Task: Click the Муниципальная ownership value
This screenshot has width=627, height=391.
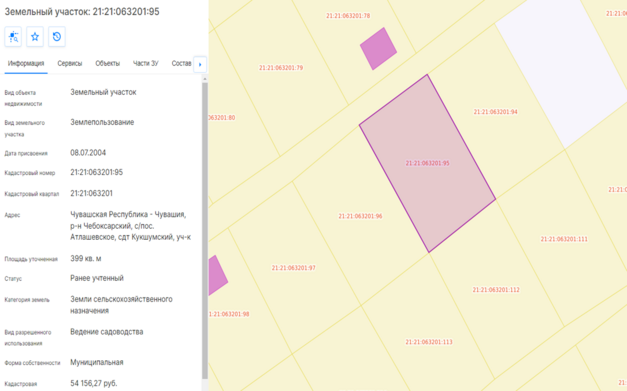Action: point(97,362)
